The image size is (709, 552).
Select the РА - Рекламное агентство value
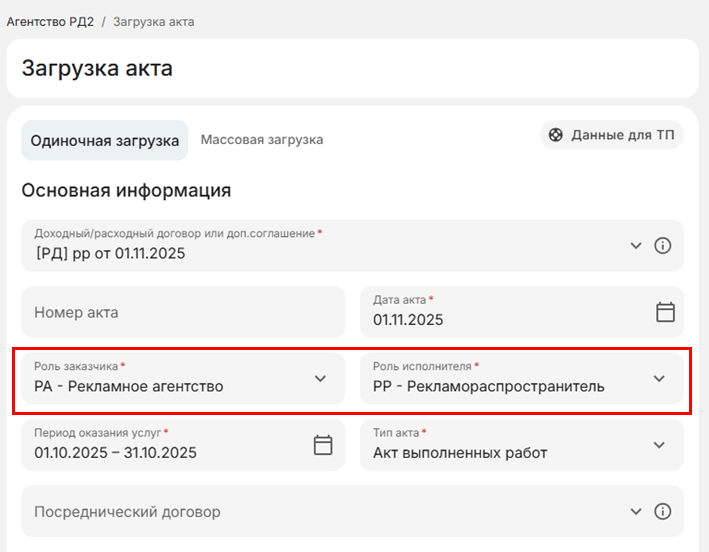[129, 386]
